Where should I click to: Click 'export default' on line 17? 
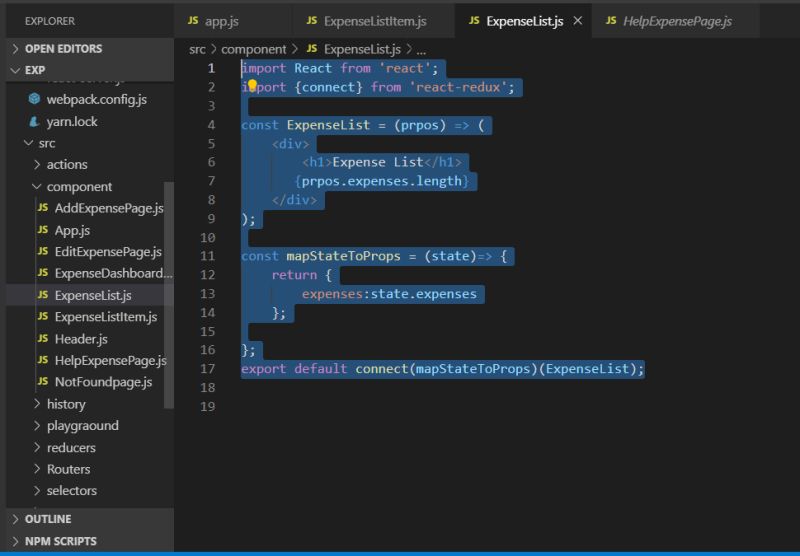[x=294, y=368]
